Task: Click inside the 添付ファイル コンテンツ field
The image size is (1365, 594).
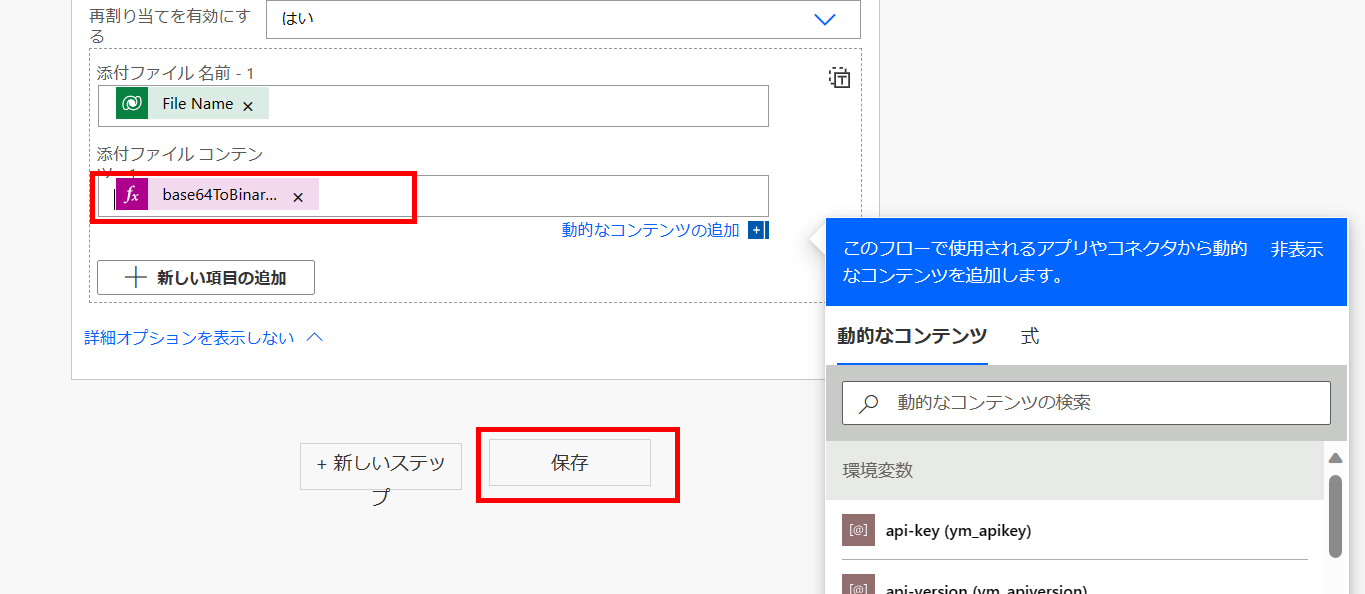Action: pyautogui.click(x=433, y=196)
